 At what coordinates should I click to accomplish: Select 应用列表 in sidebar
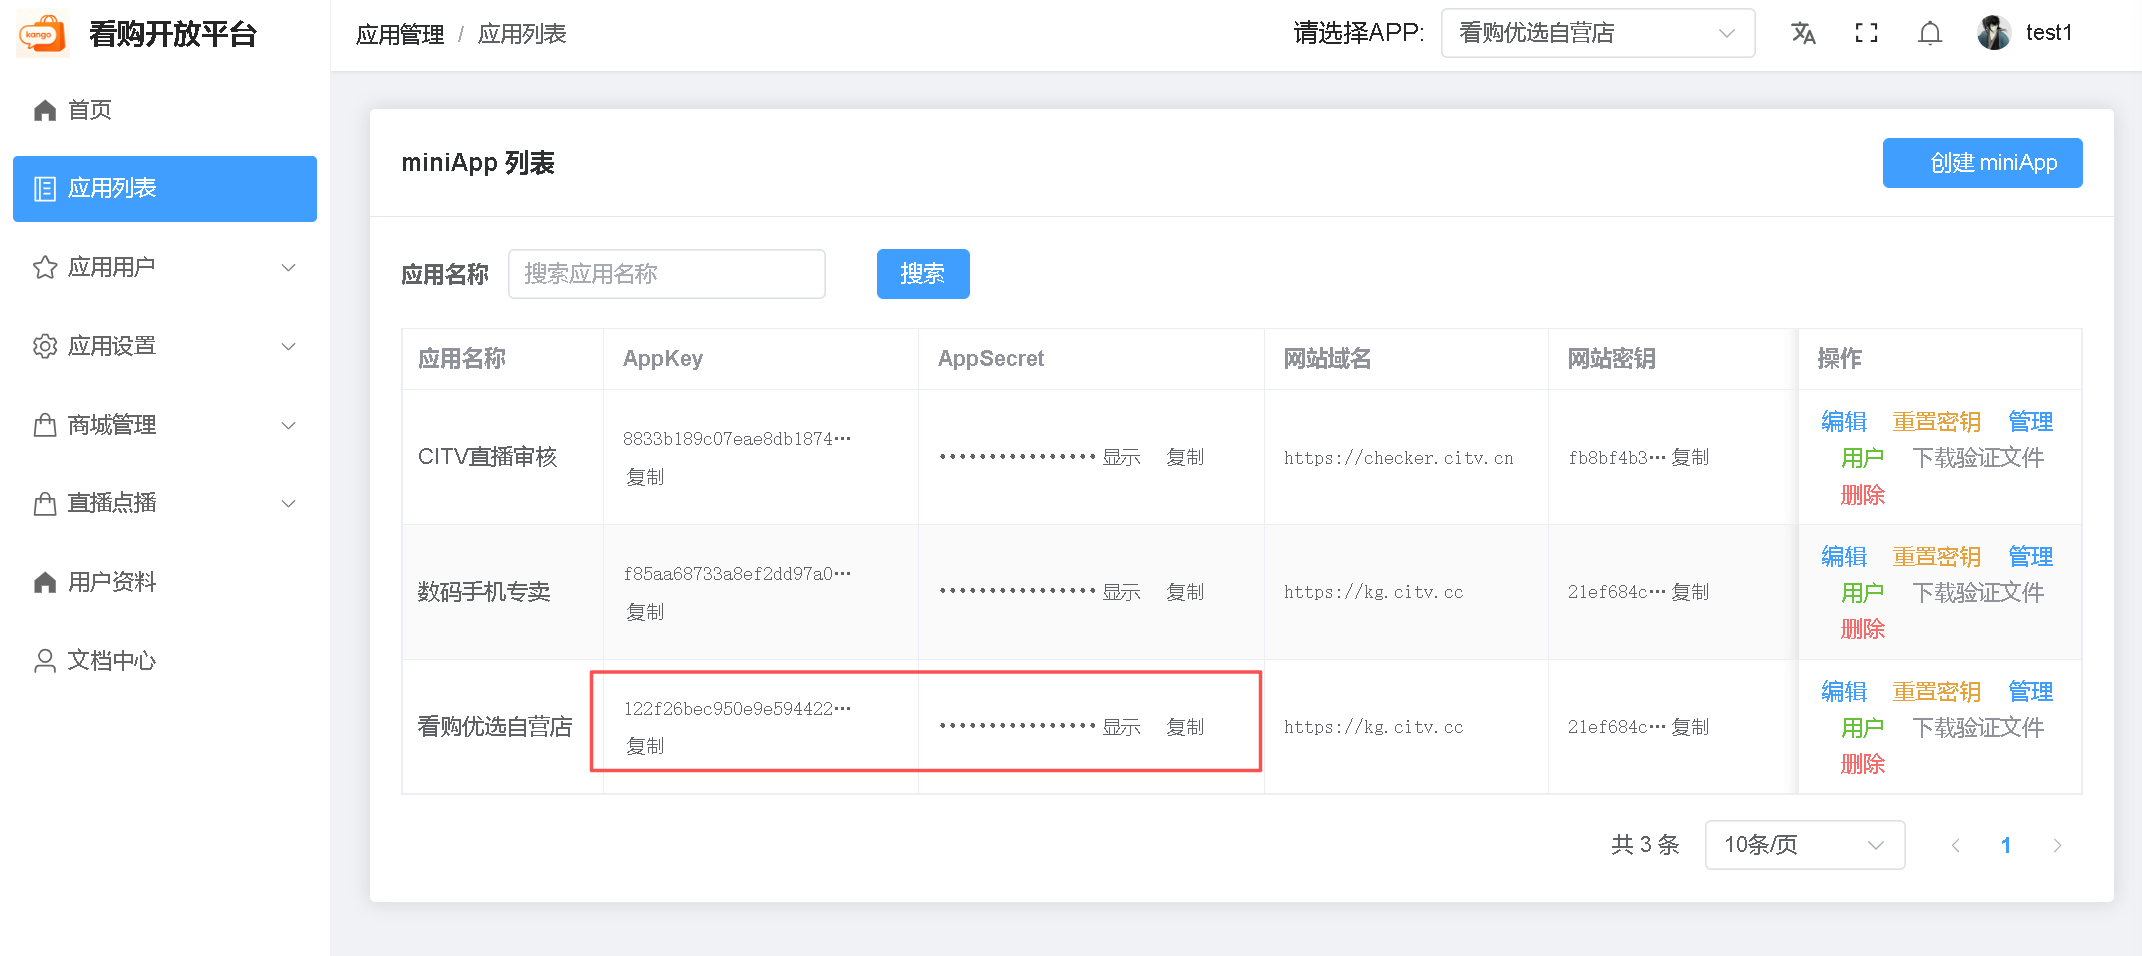tap(165, 189)
